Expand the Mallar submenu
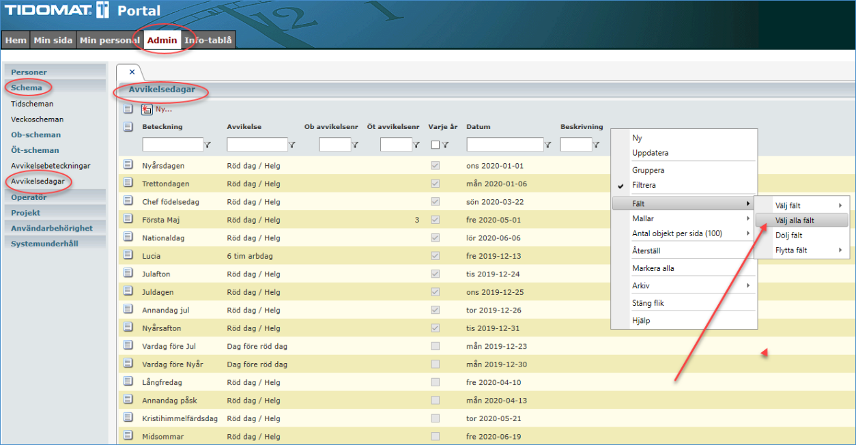Screen dimensions: 856x445 pos(683,218)
